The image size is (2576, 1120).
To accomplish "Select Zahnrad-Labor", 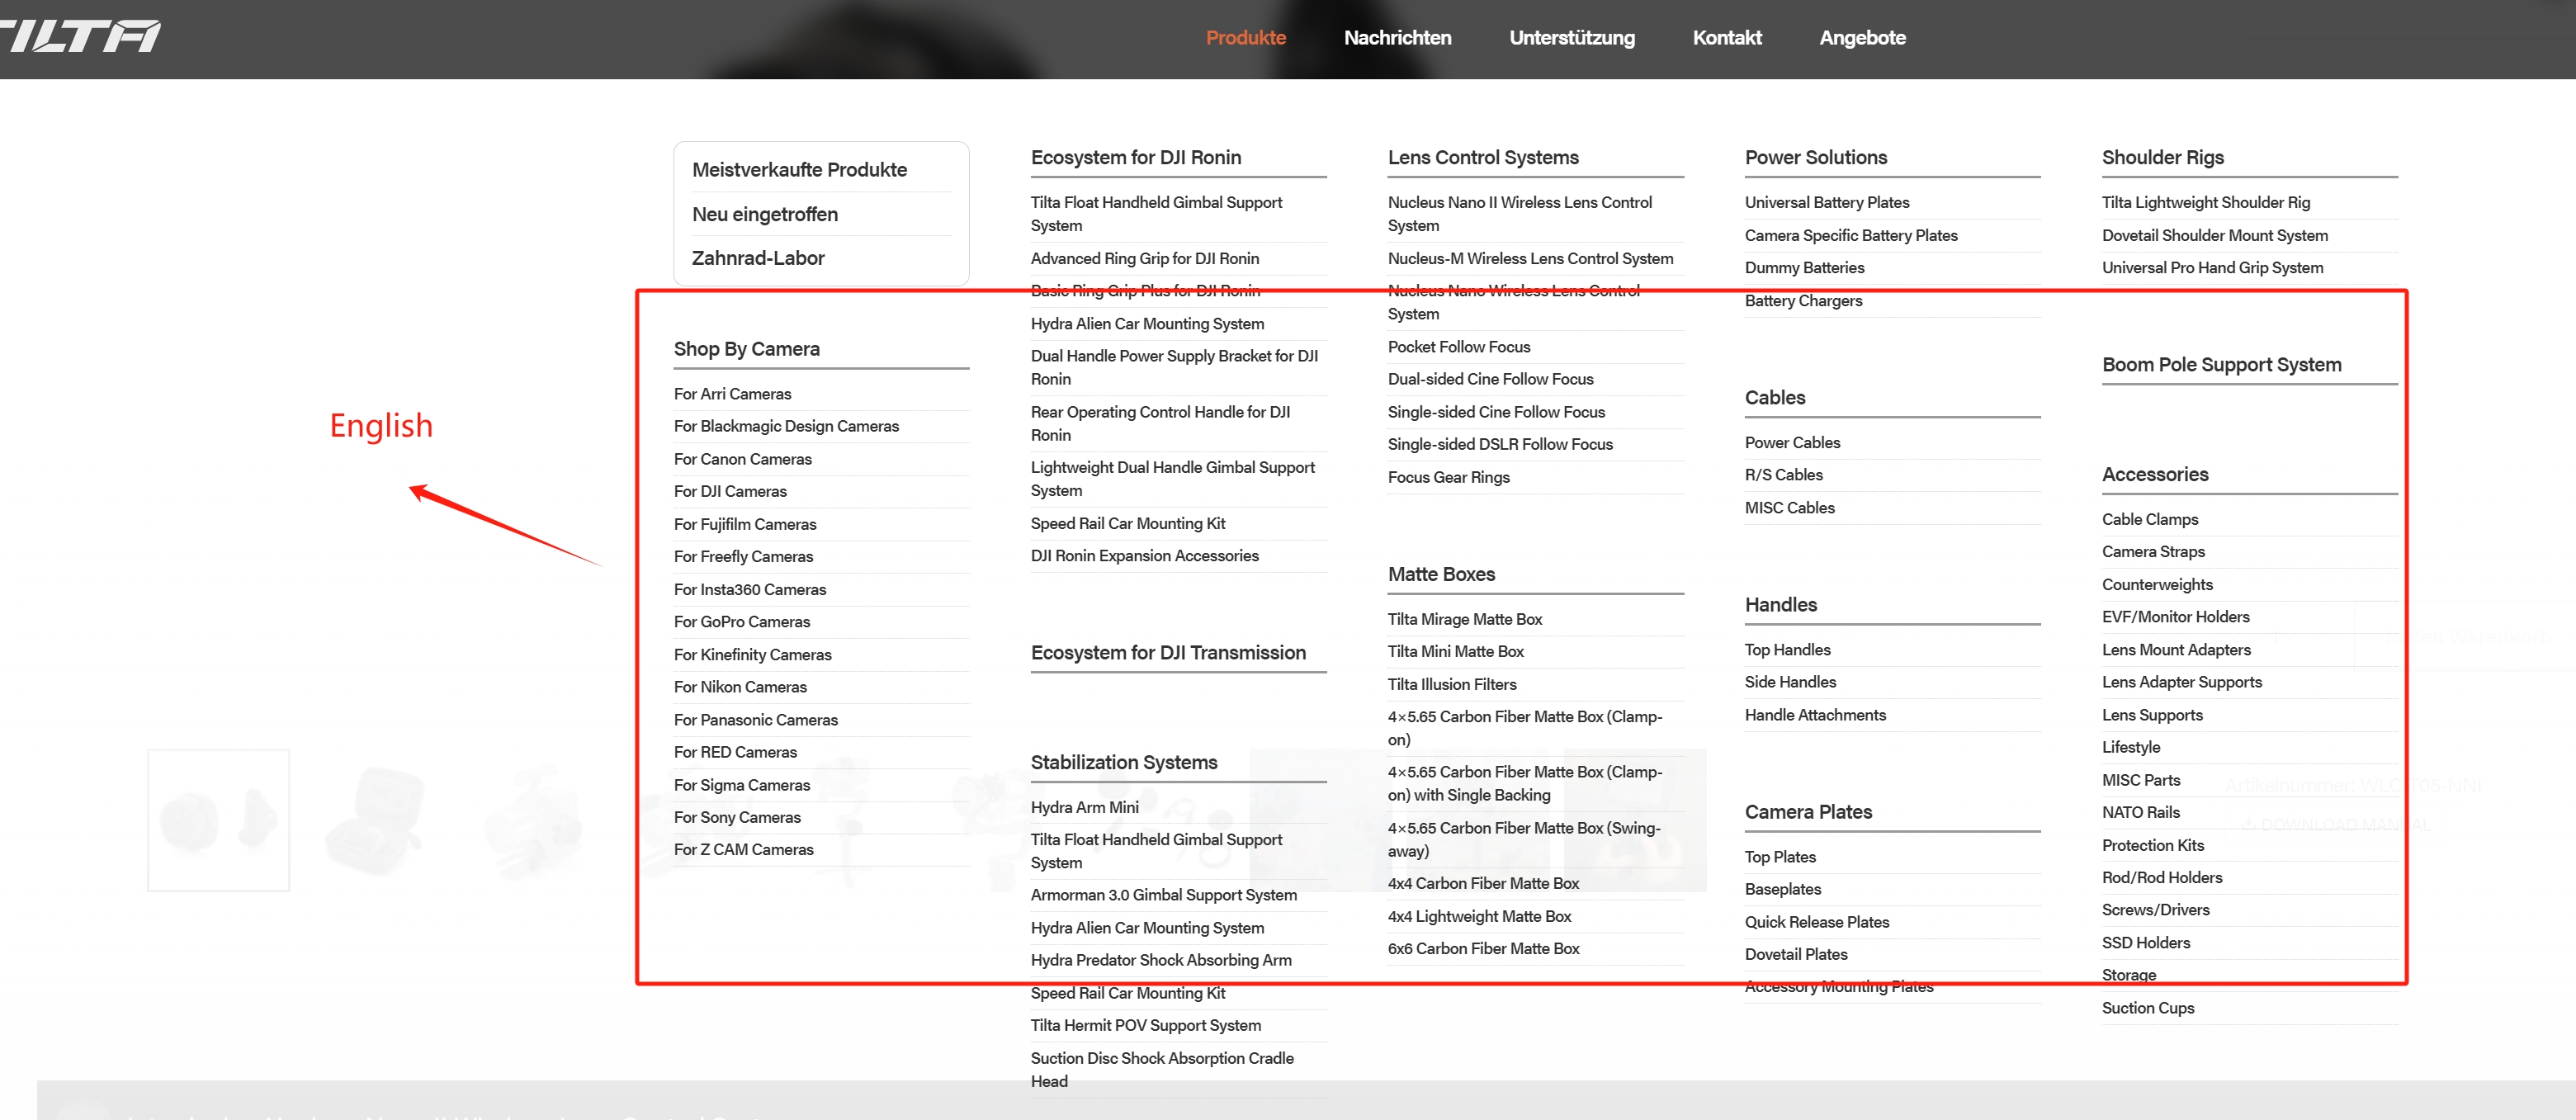I will pos(758,258).
